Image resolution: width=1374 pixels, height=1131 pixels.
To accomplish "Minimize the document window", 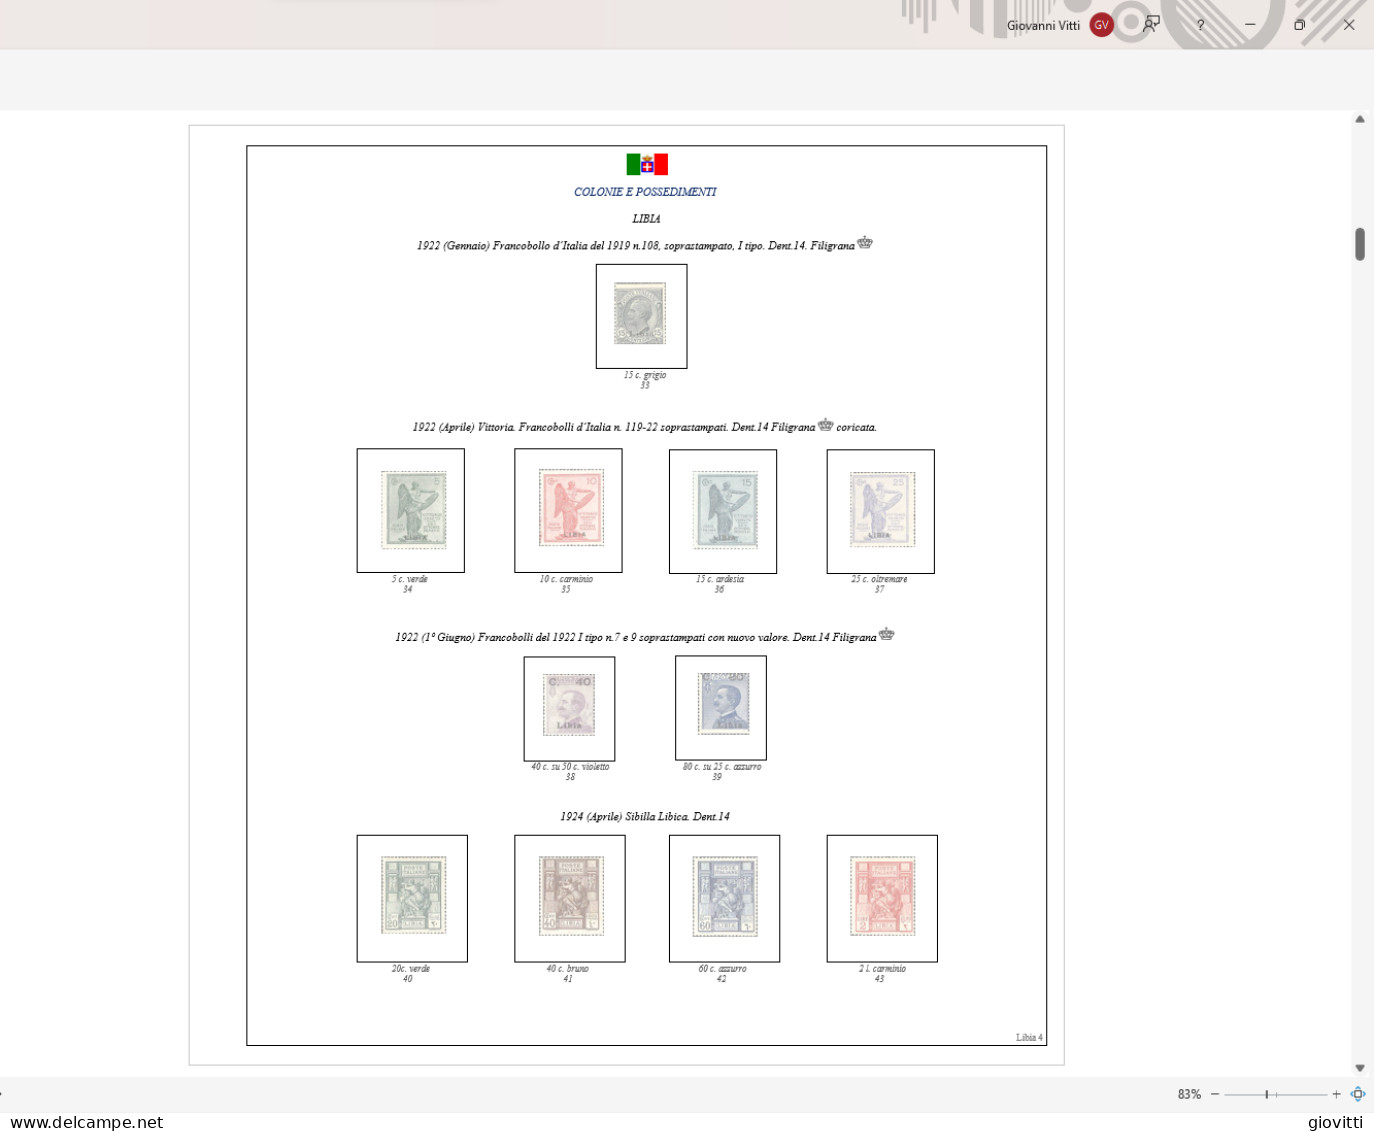I will click(x=1249, y=25).
